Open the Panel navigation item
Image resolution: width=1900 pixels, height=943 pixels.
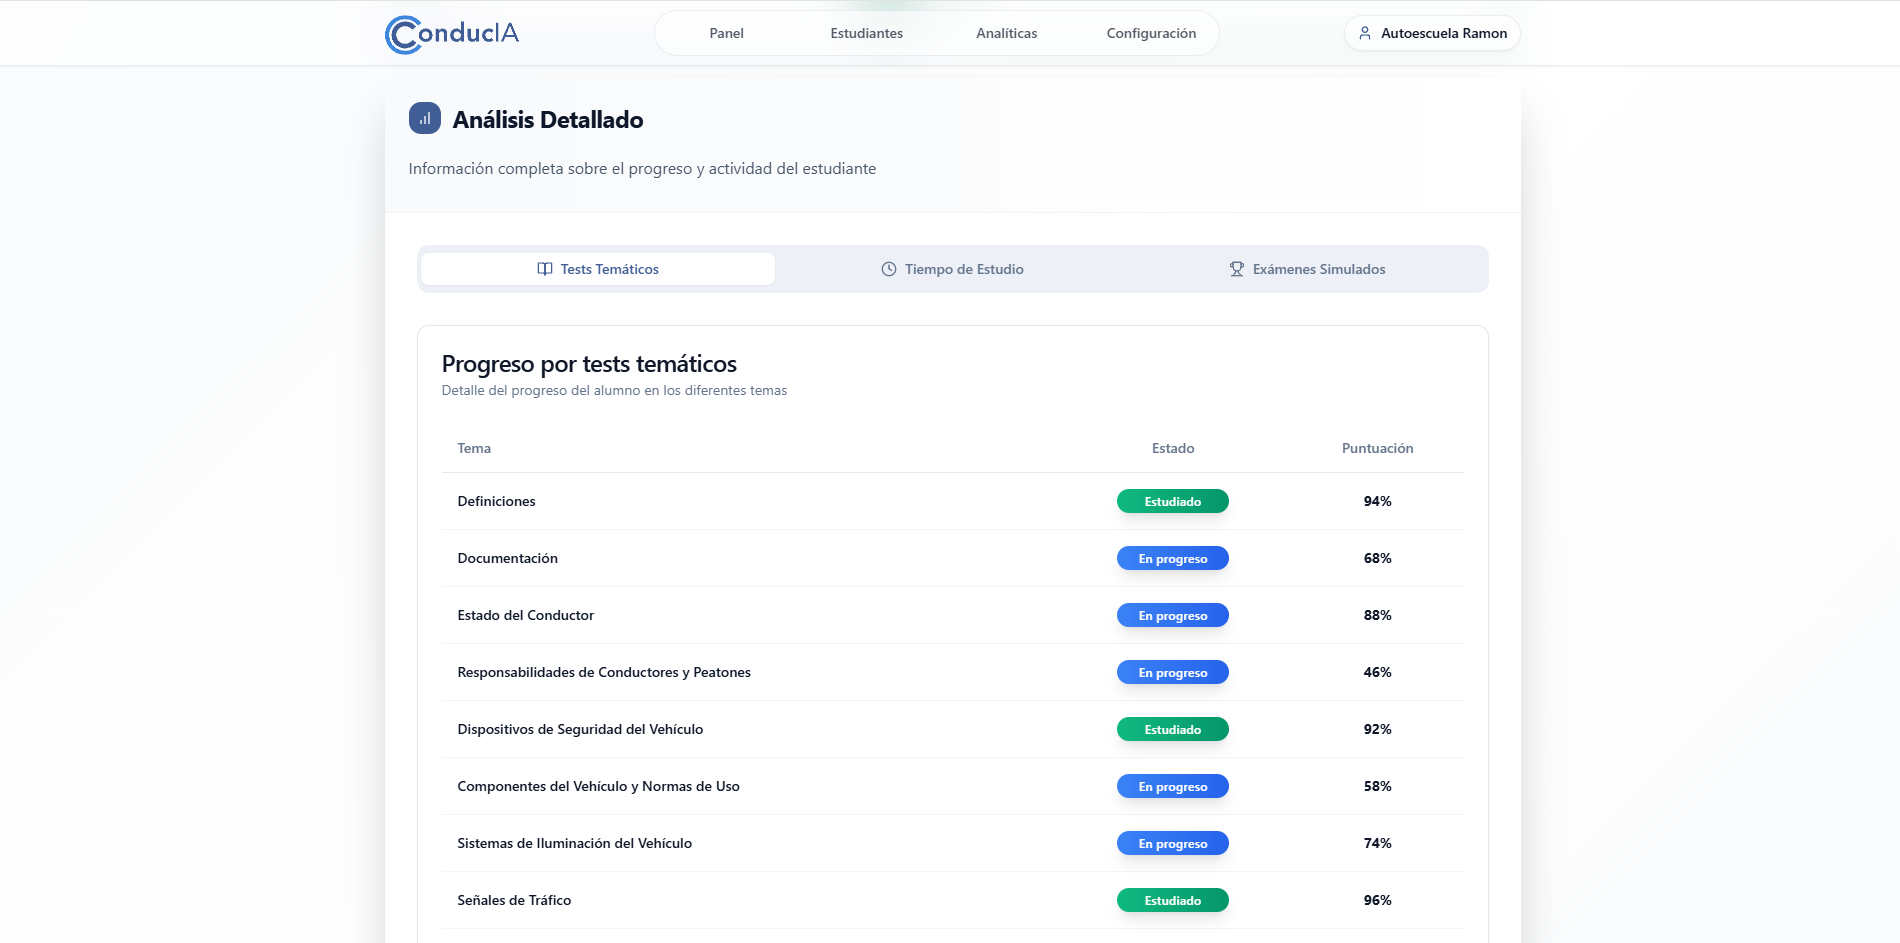tap(726, 33)
